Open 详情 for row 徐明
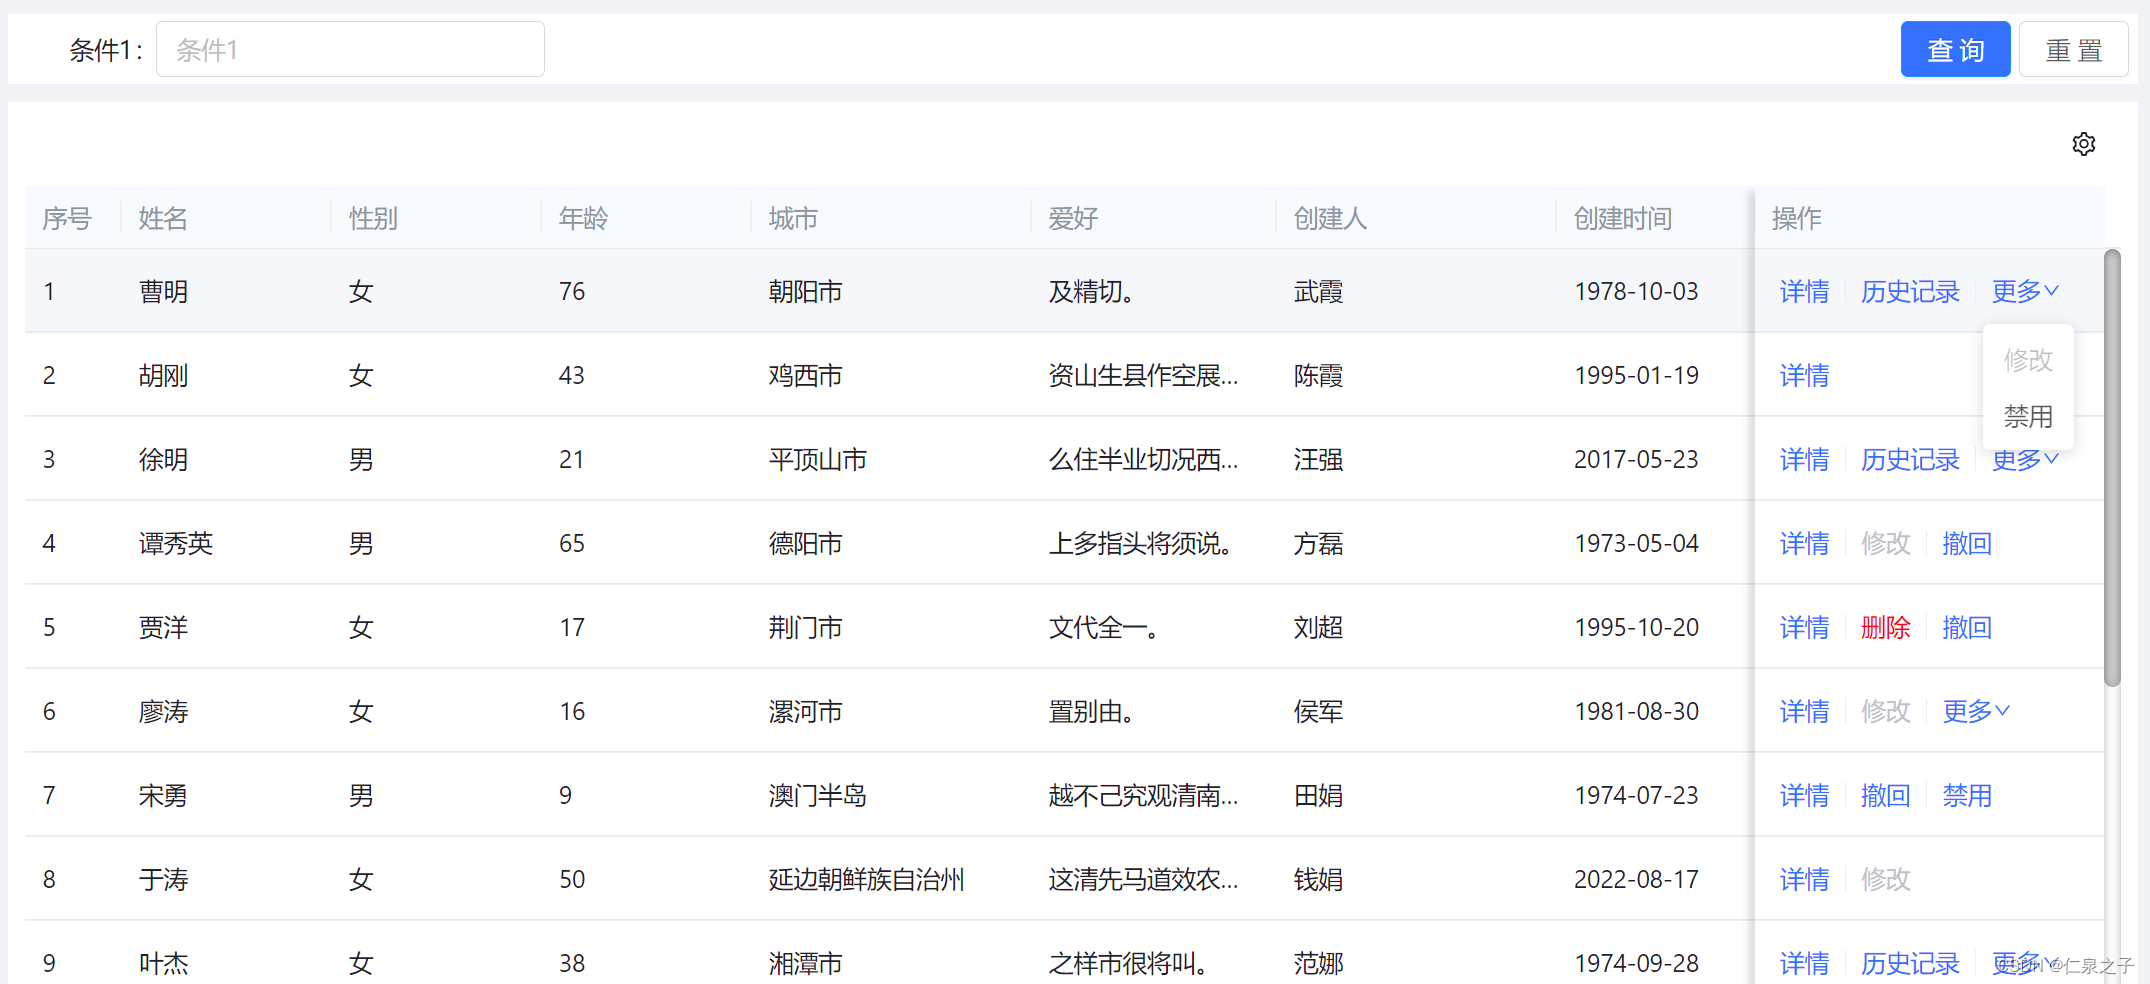 coord(1804,459)
